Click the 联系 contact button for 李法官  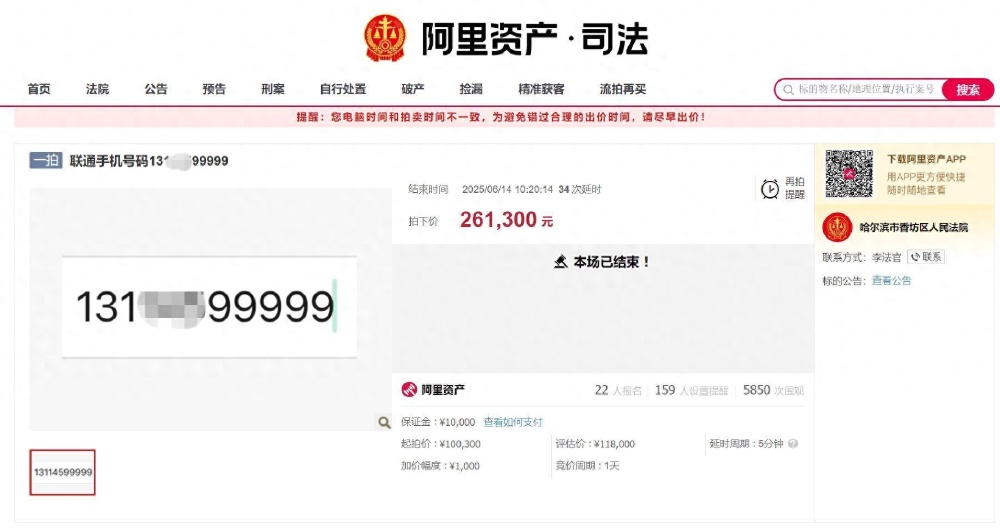[925, 257]
